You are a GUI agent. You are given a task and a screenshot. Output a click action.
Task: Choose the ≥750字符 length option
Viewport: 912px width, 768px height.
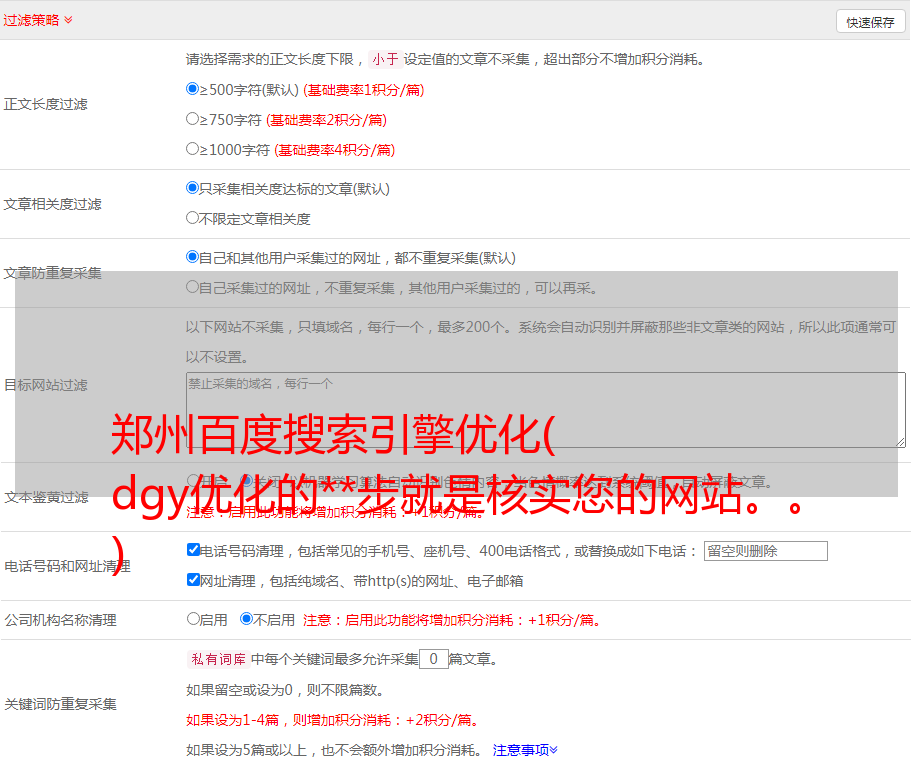192,119
